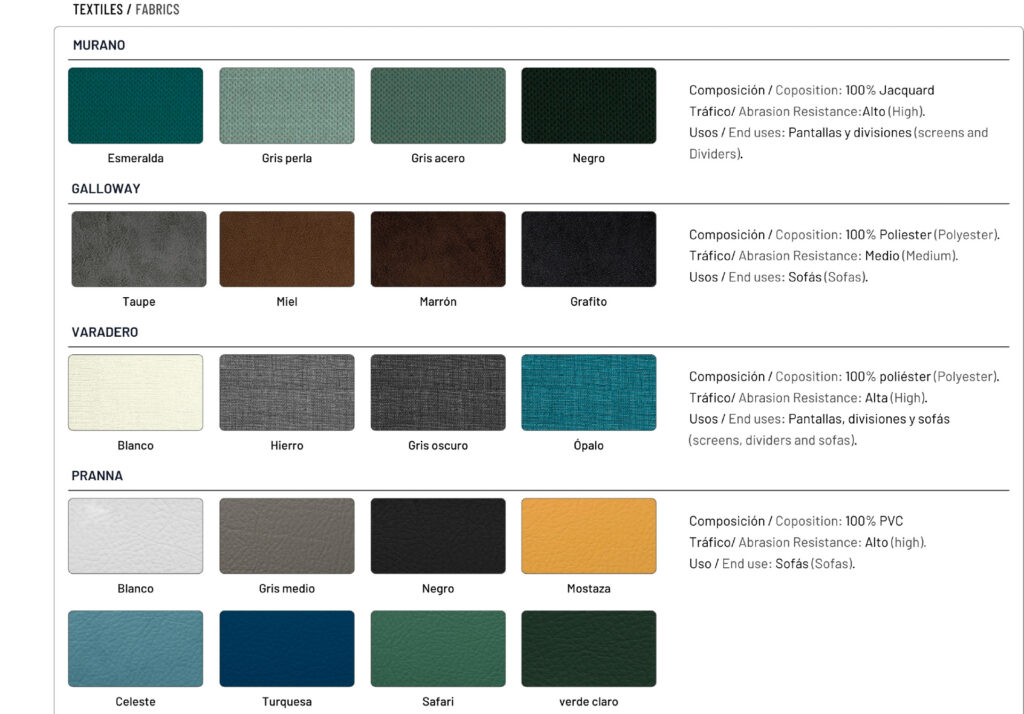Click the verde claro text label
This screenshot has height=714, width=1024.
coord(588,702)
